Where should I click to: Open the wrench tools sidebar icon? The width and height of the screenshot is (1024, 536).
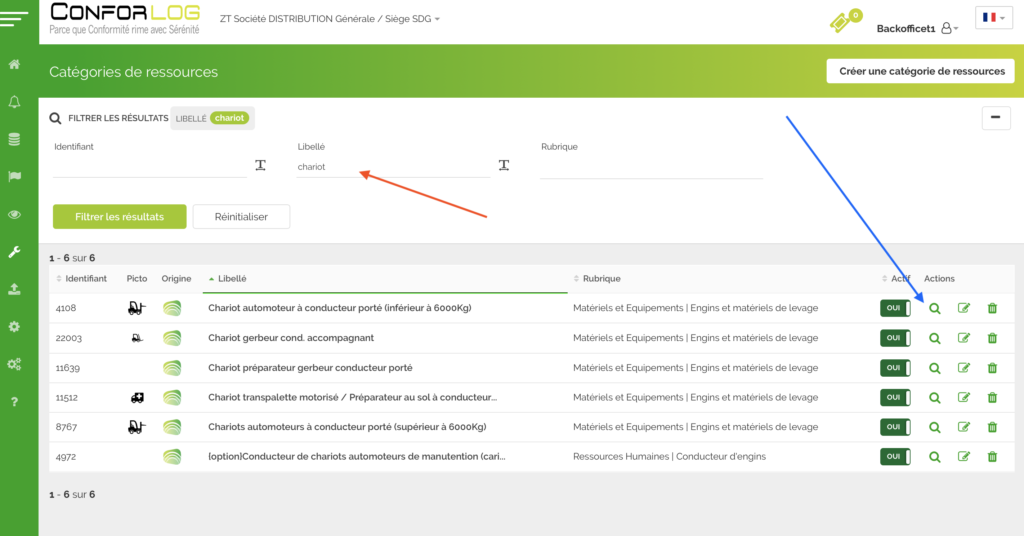(14, 252)
